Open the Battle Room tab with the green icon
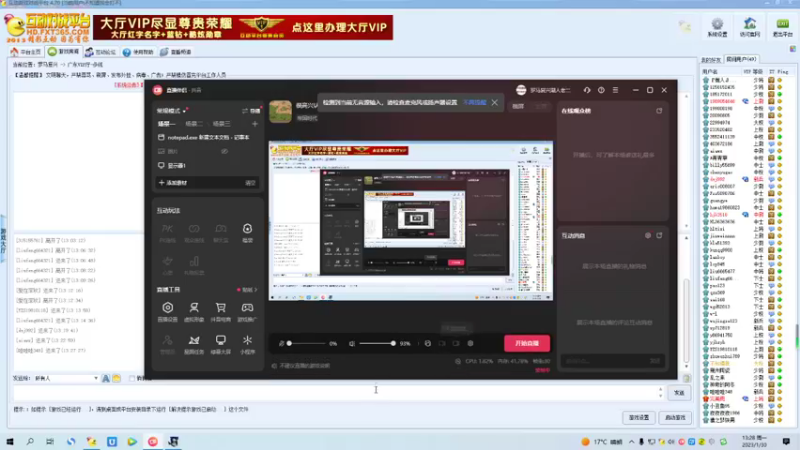The image size is (800, 450). (64, 52)
